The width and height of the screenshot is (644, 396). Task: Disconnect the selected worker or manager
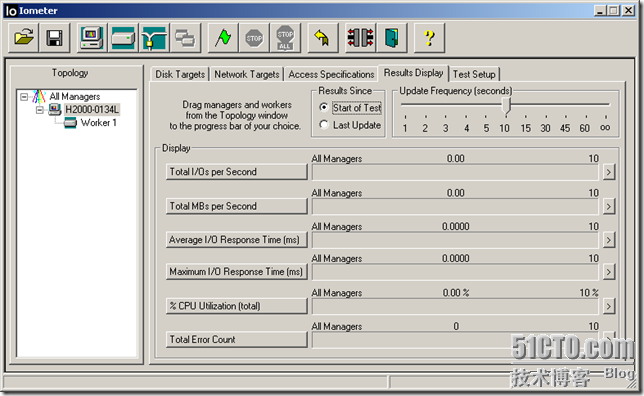pyautogui.click(x=361, y=38)
